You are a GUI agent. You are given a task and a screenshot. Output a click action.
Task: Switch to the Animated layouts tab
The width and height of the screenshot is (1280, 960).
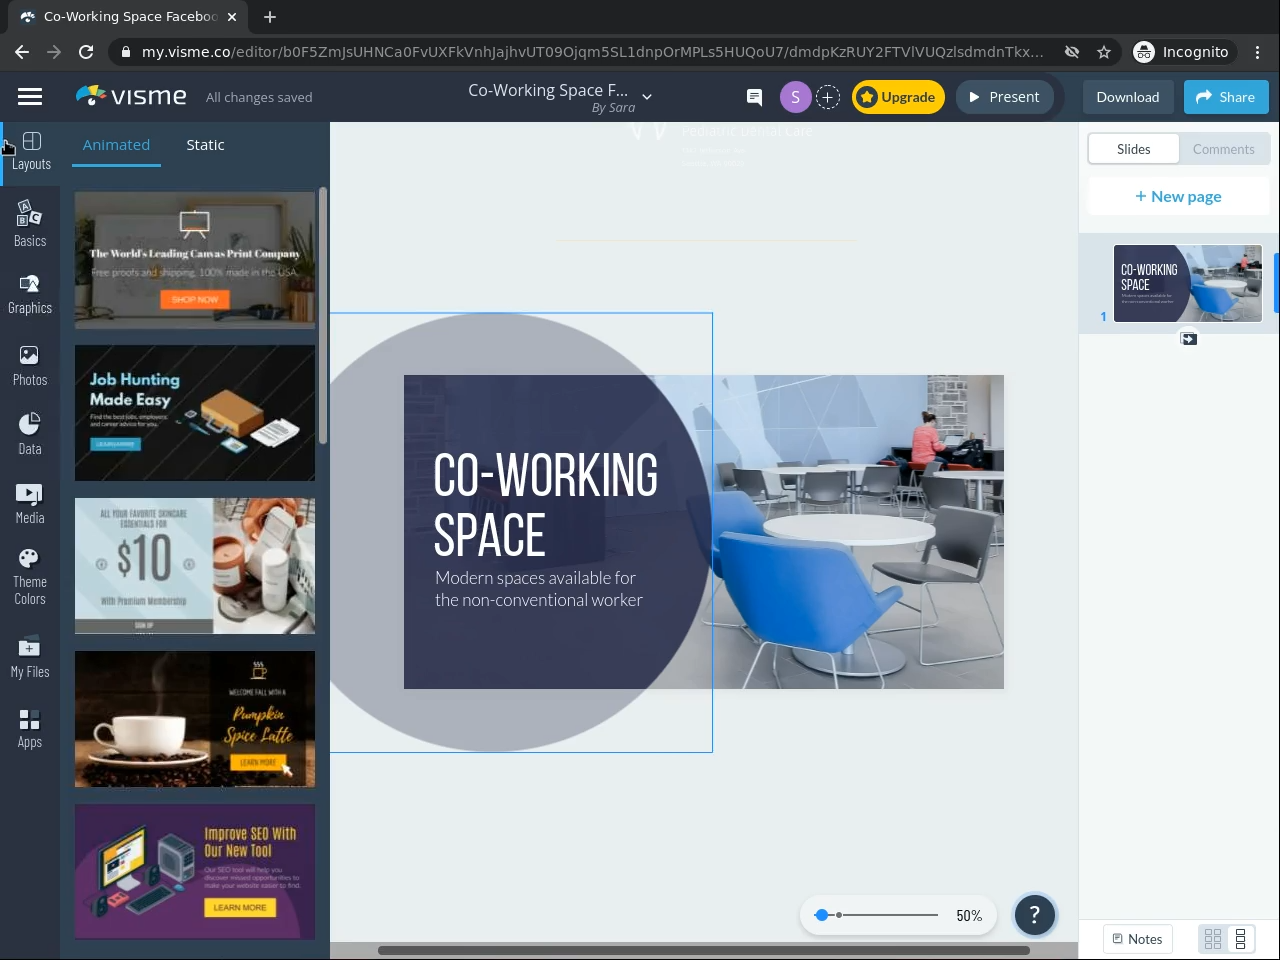pyautogui.click(x=116, y=145)
